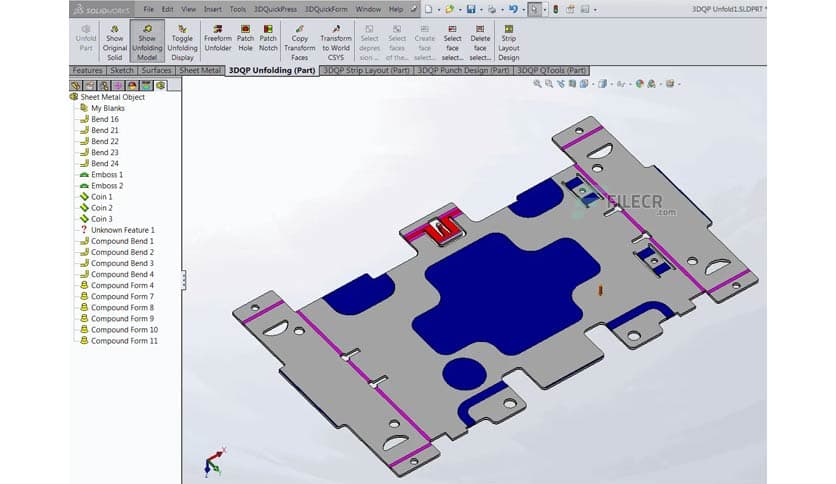The height and width of the screenshot is (484, 836).
Task: Click the Rebuild traffic light icon
Action: coord(556,9)
